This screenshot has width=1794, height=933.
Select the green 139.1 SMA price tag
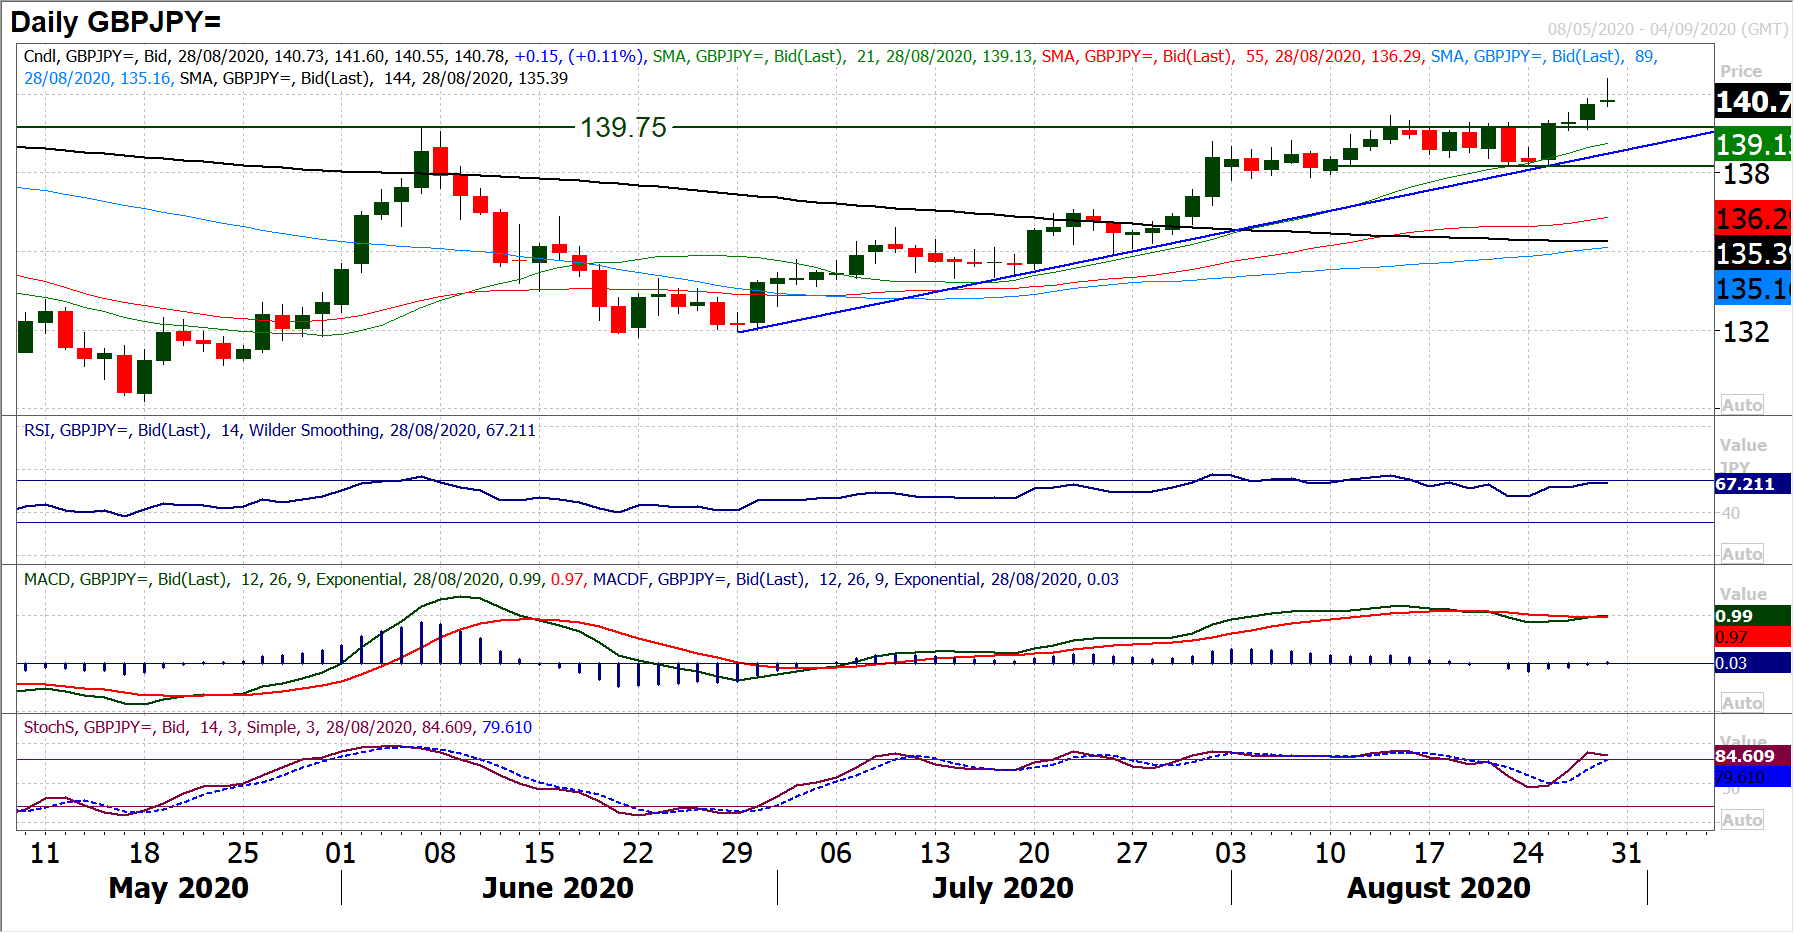[1752, 145]
